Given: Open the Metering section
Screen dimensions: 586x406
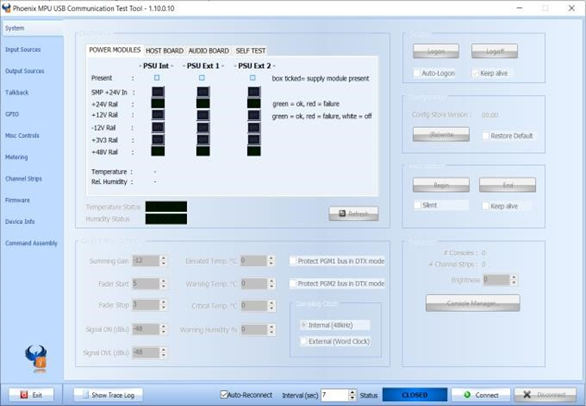Looking at the screenshot, I should 16,157.
